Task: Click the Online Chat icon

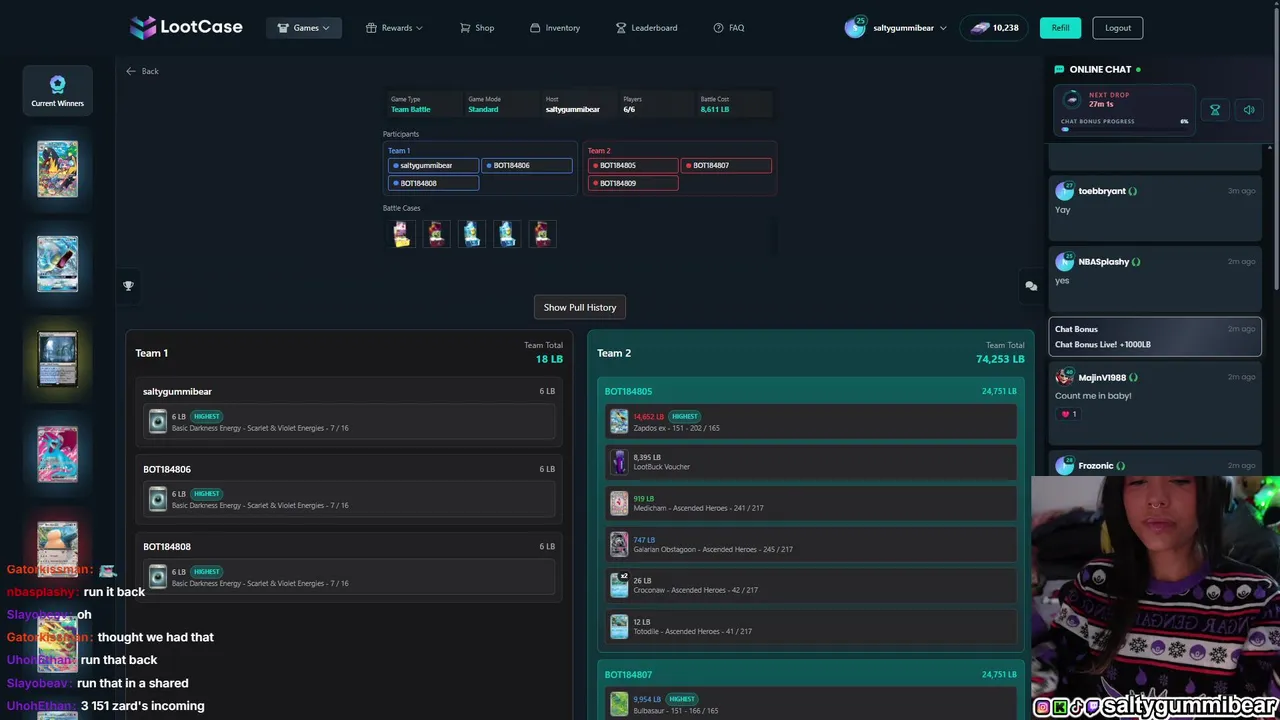Action: coord(1059,69)
